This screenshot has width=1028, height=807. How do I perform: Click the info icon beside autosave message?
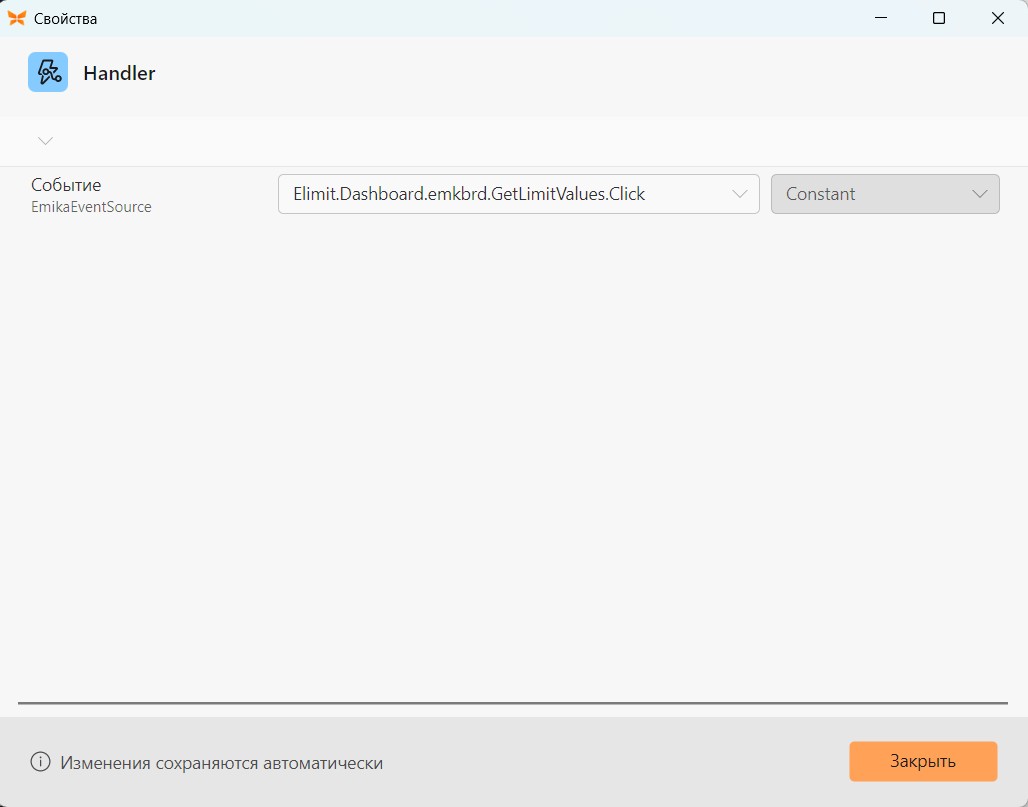pyautogui.click(x=40, y=762)
